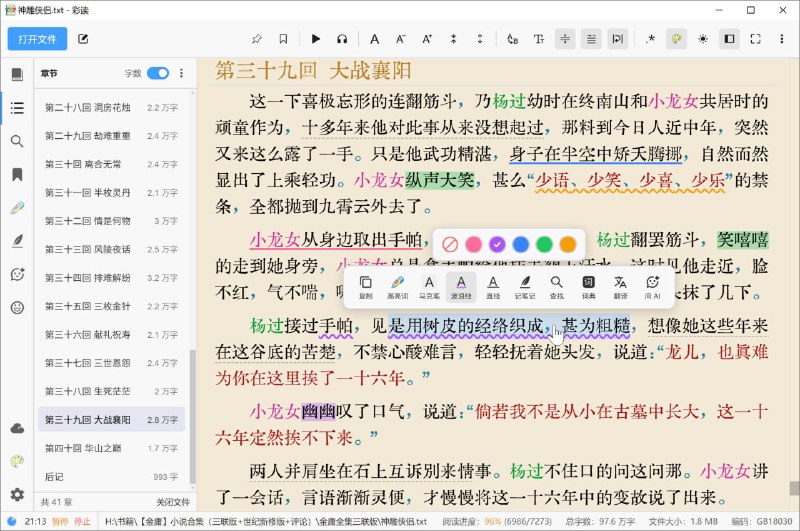
Task: Open the search icon in left sidebar
Action: point(17,141)
